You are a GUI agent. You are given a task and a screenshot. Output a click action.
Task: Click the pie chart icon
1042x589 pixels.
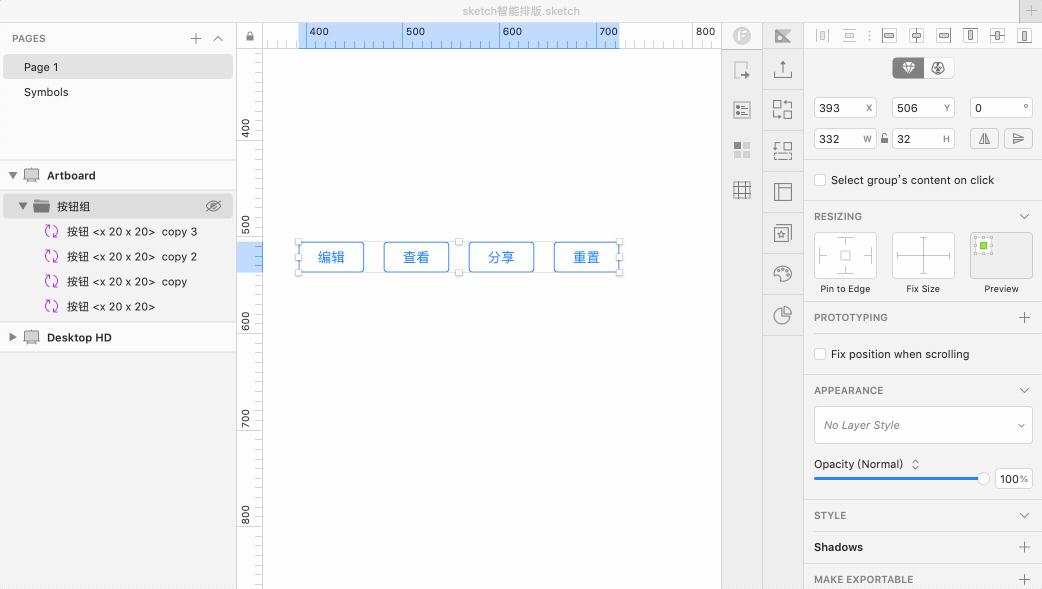(x=783, y=315)
